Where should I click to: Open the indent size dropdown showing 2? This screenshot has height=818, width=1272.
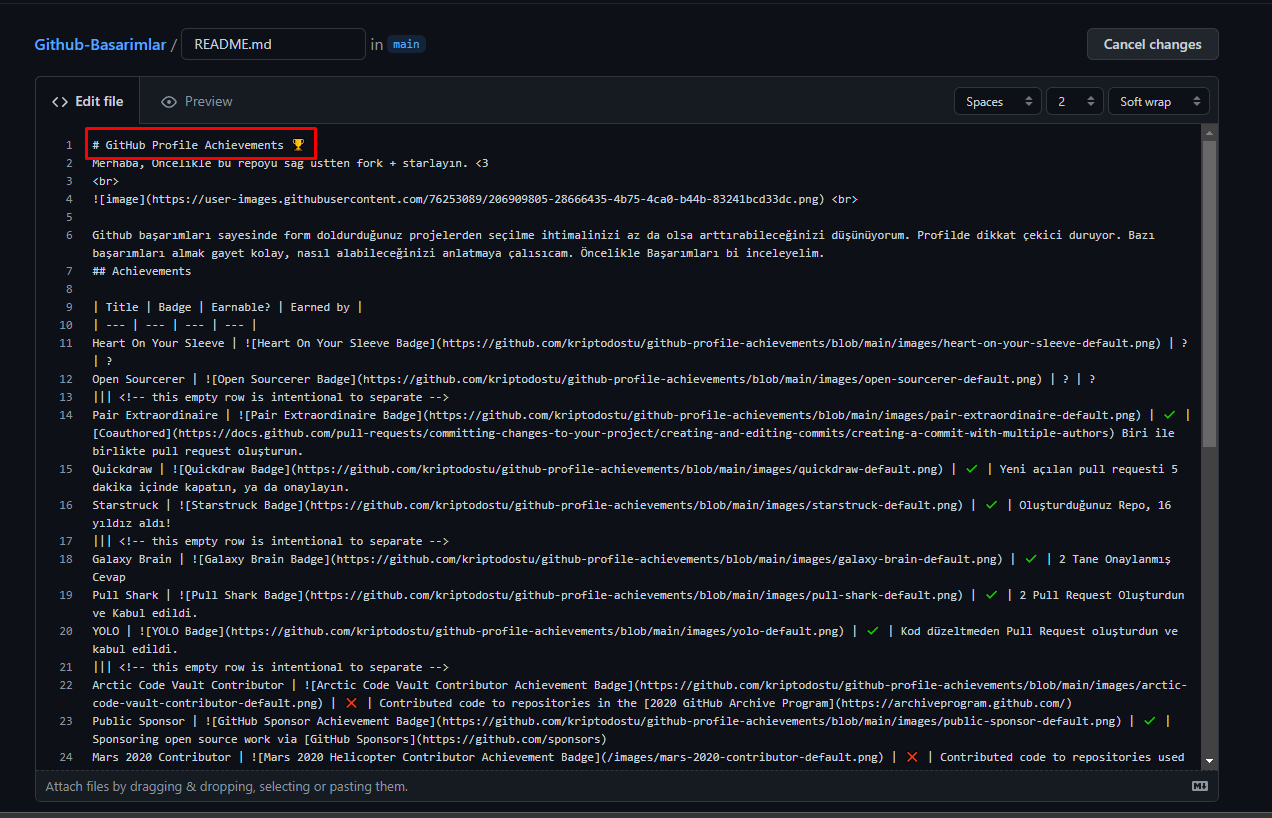pyautogui.click(x=1075, y=102)
